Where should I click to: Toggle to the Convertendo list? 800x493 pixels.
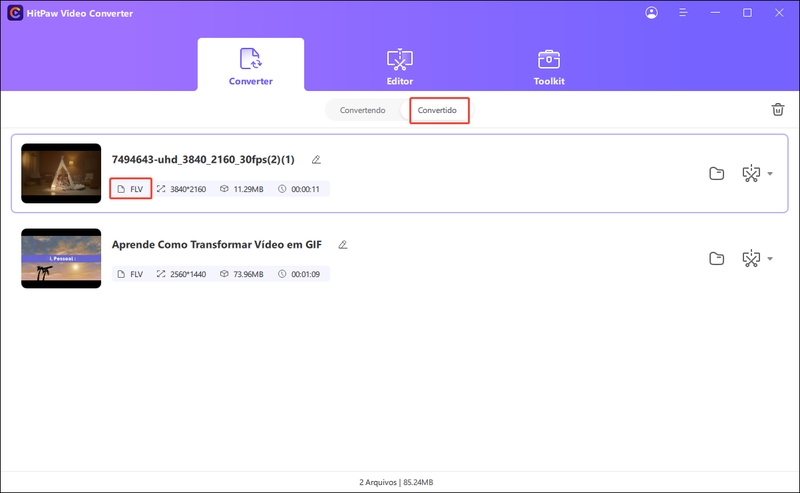click(x=362, y=110)
